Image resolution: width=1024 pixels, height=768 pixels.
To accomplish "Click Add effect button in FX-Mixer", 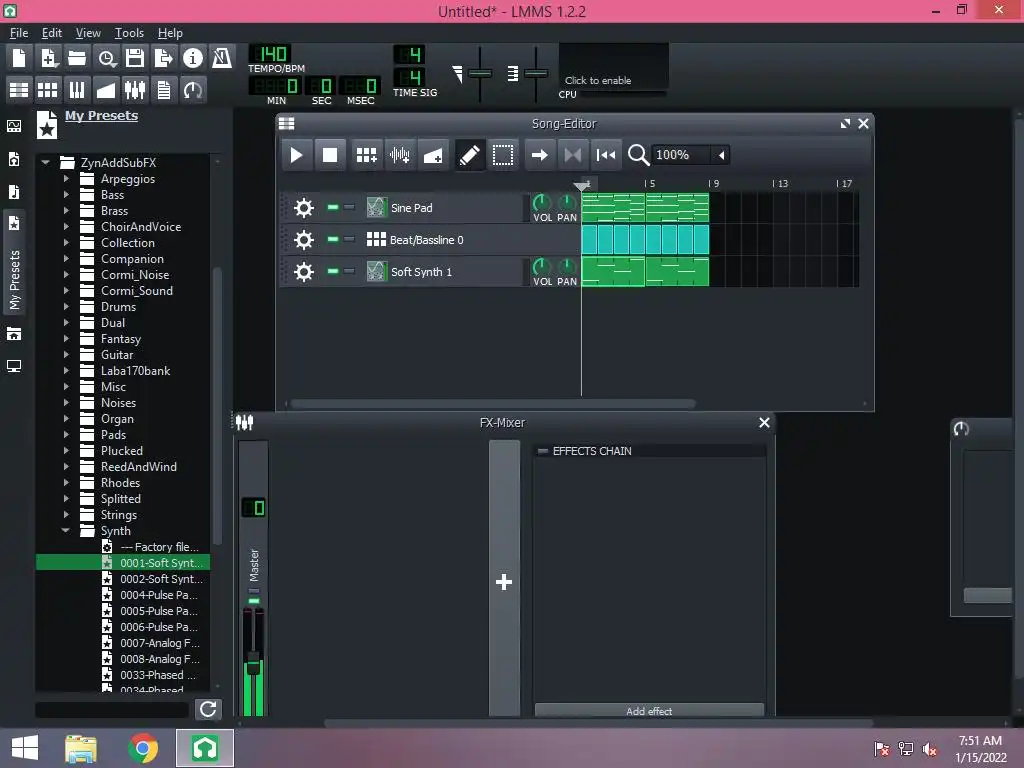I will (x=649, y=711).
